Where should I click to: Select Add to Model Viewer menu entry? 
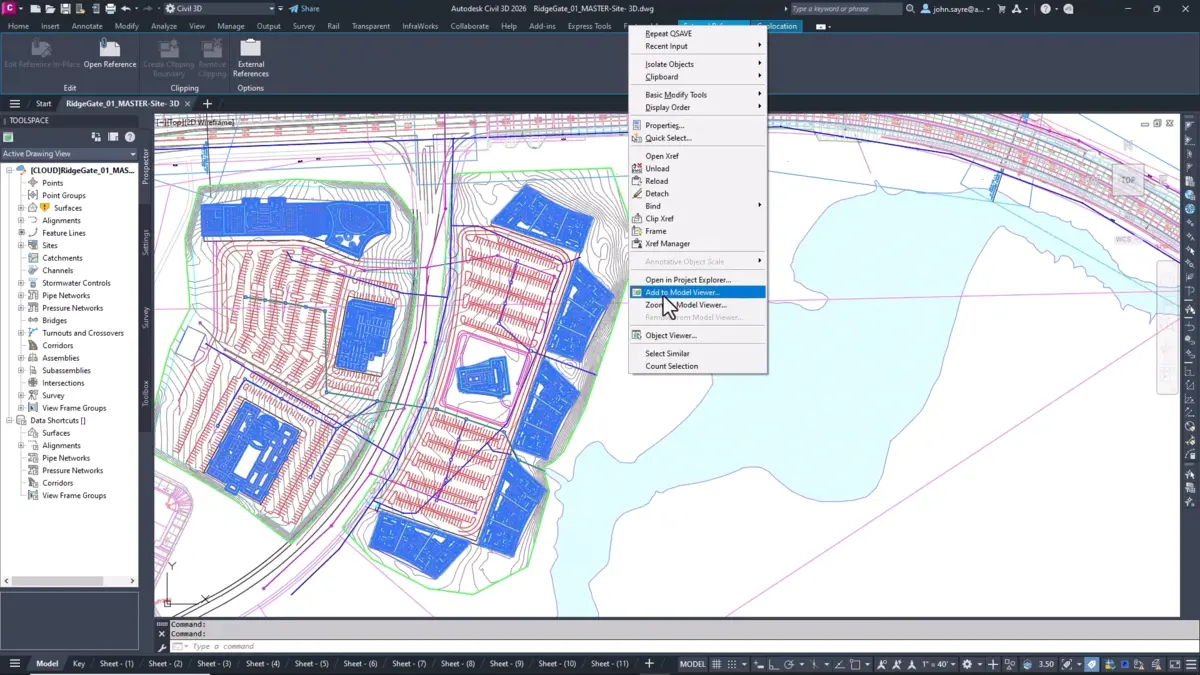698,292
